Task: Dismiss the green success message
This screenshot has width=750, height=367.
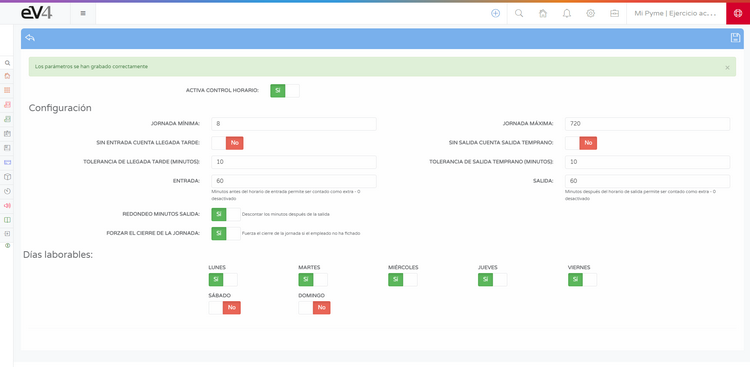Action: [x=728, y=67]
